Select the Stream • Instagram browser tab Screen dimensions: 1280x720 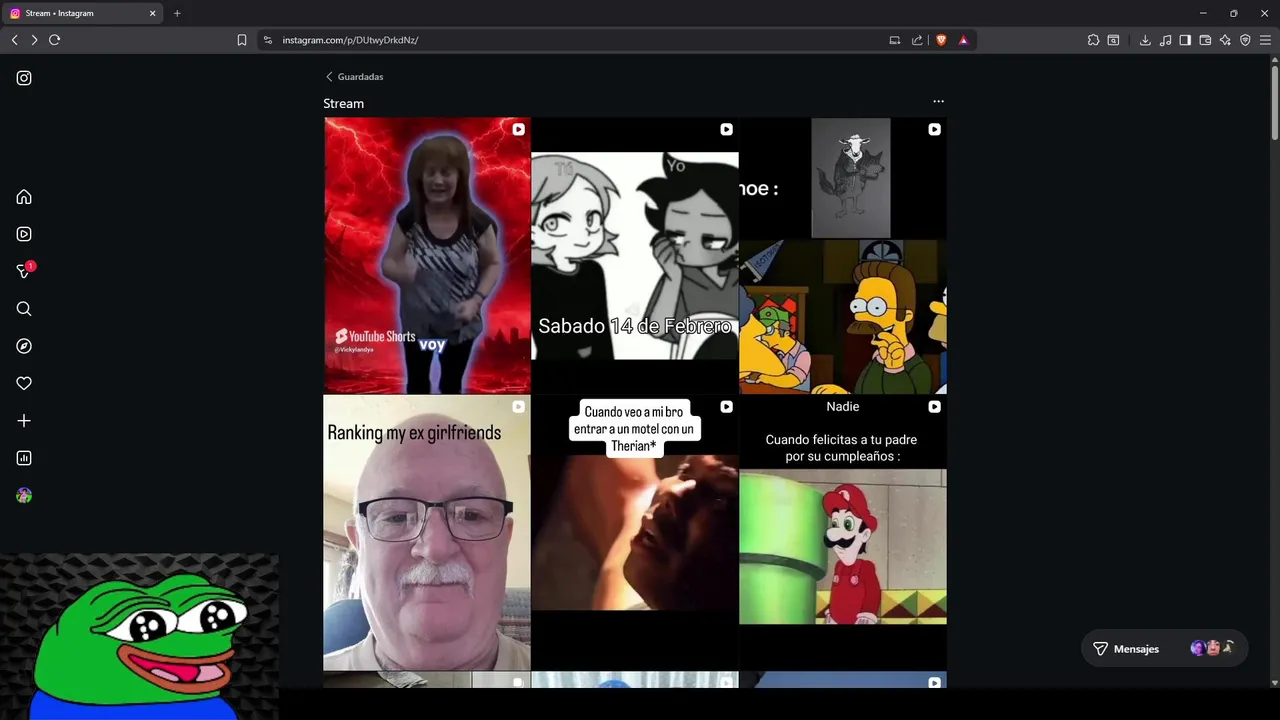click(84, 13)
